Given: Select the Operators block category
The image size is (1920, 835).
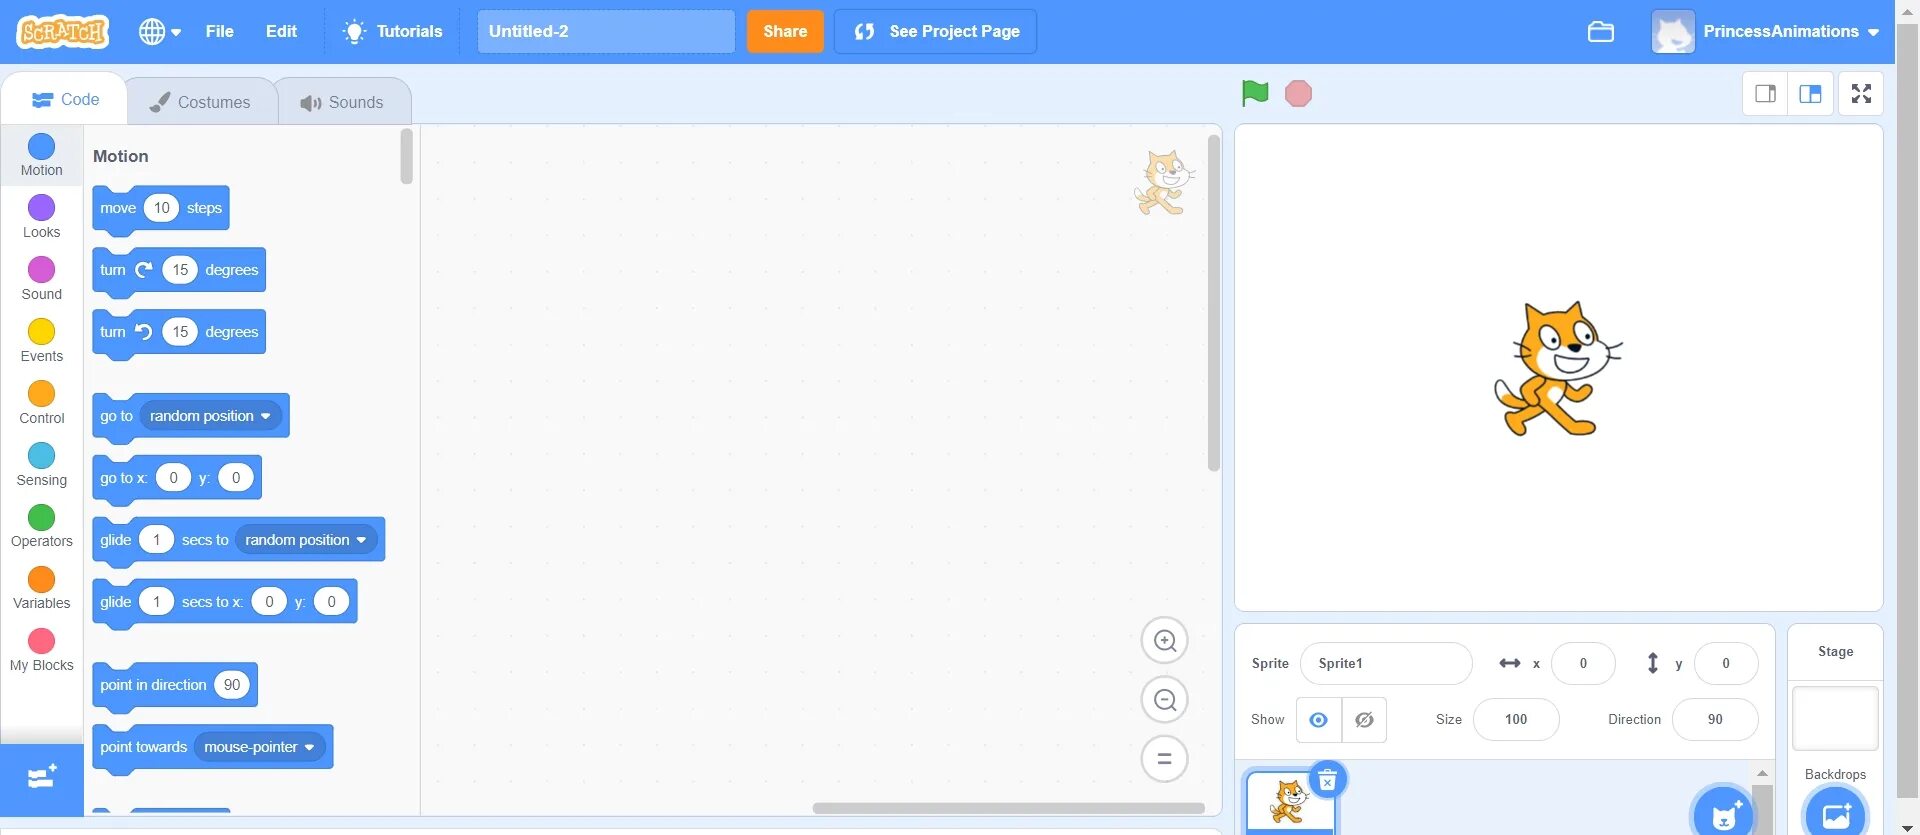Looking at the screenshot, I should (x=41, y=527).
